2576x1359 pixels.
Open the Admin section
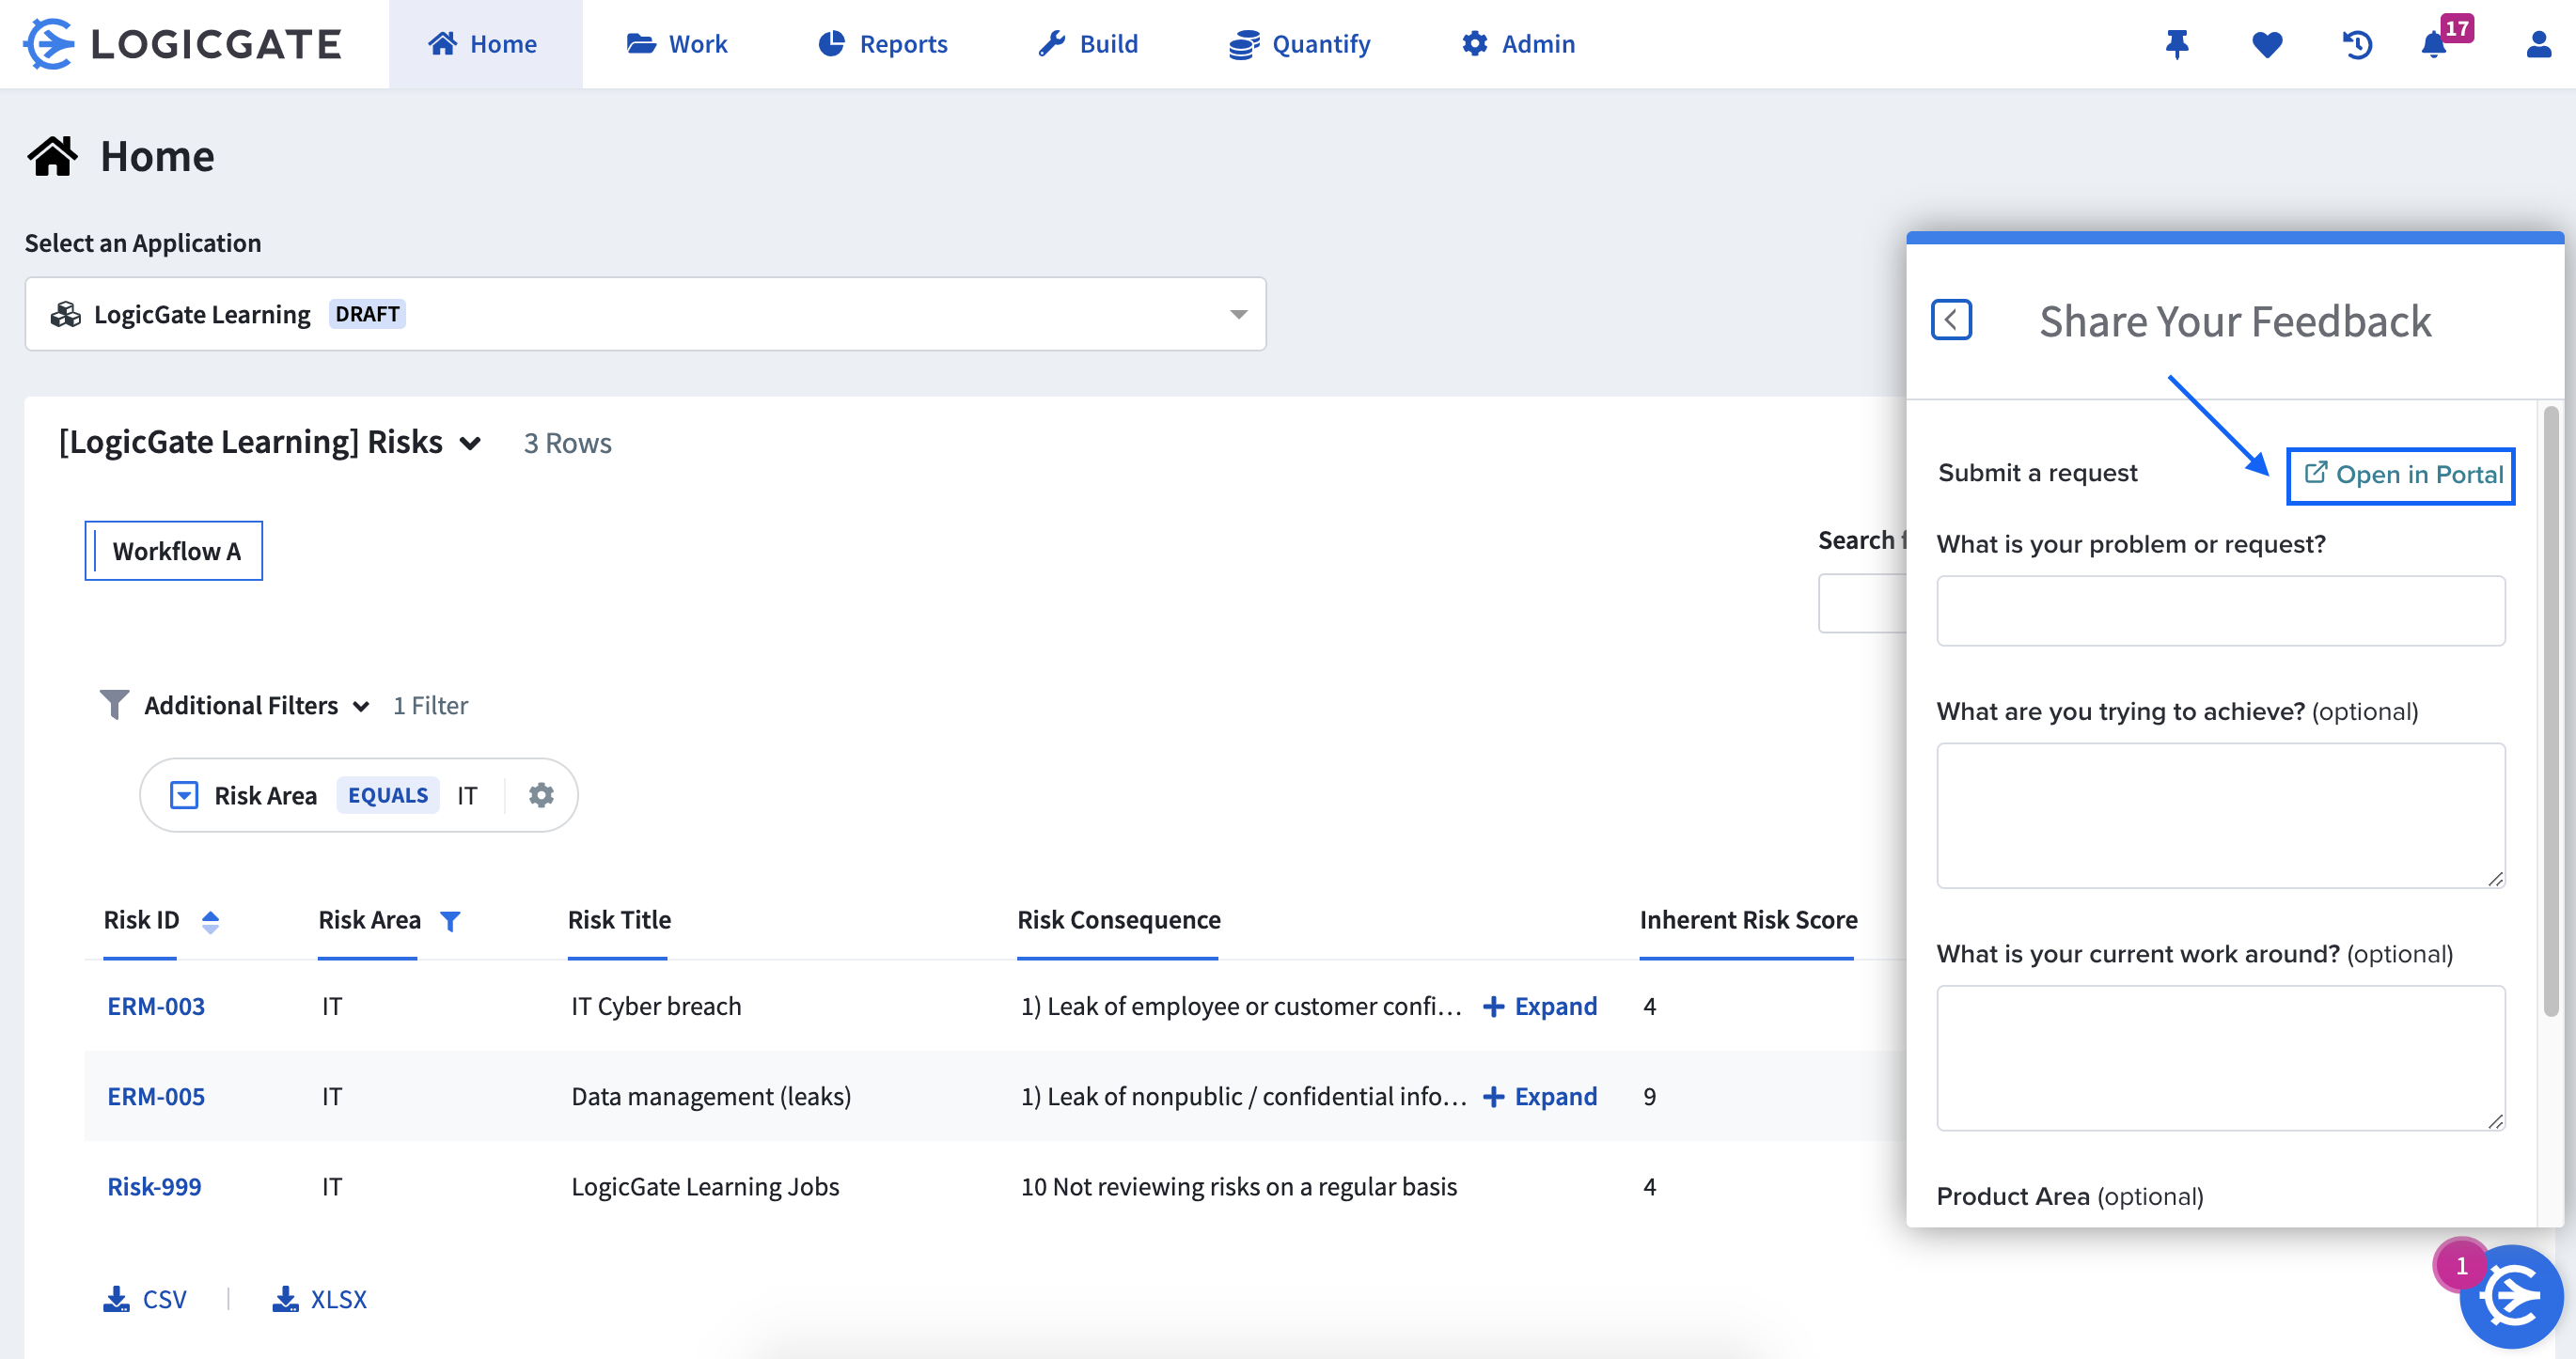tap(1518, 44)
